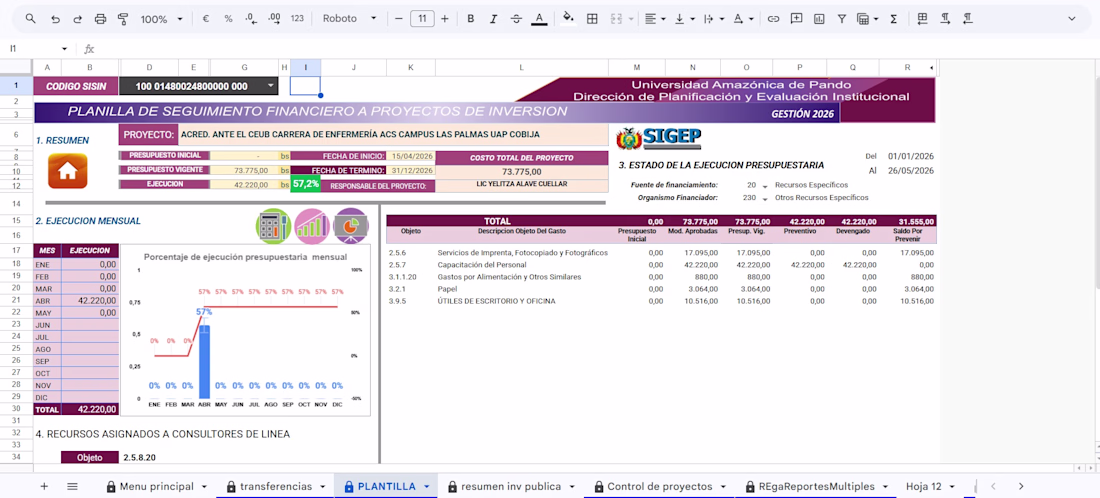The width and height of the screenshot is (1100, 498).
Task: Open the search the menus tool
Action: point(30,19)
